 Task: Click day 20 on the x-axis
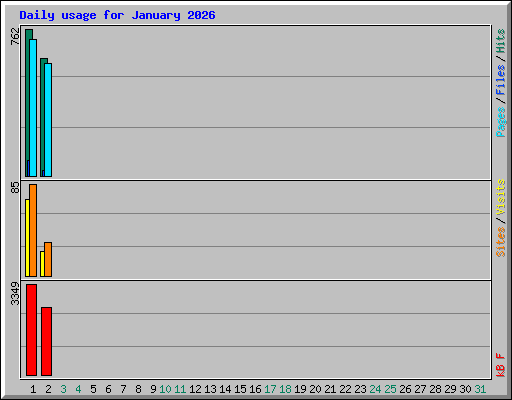(315, 389)
